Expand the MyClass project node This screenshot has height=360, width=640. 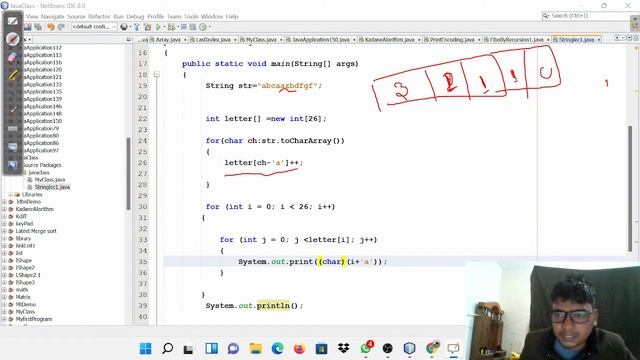4,312
